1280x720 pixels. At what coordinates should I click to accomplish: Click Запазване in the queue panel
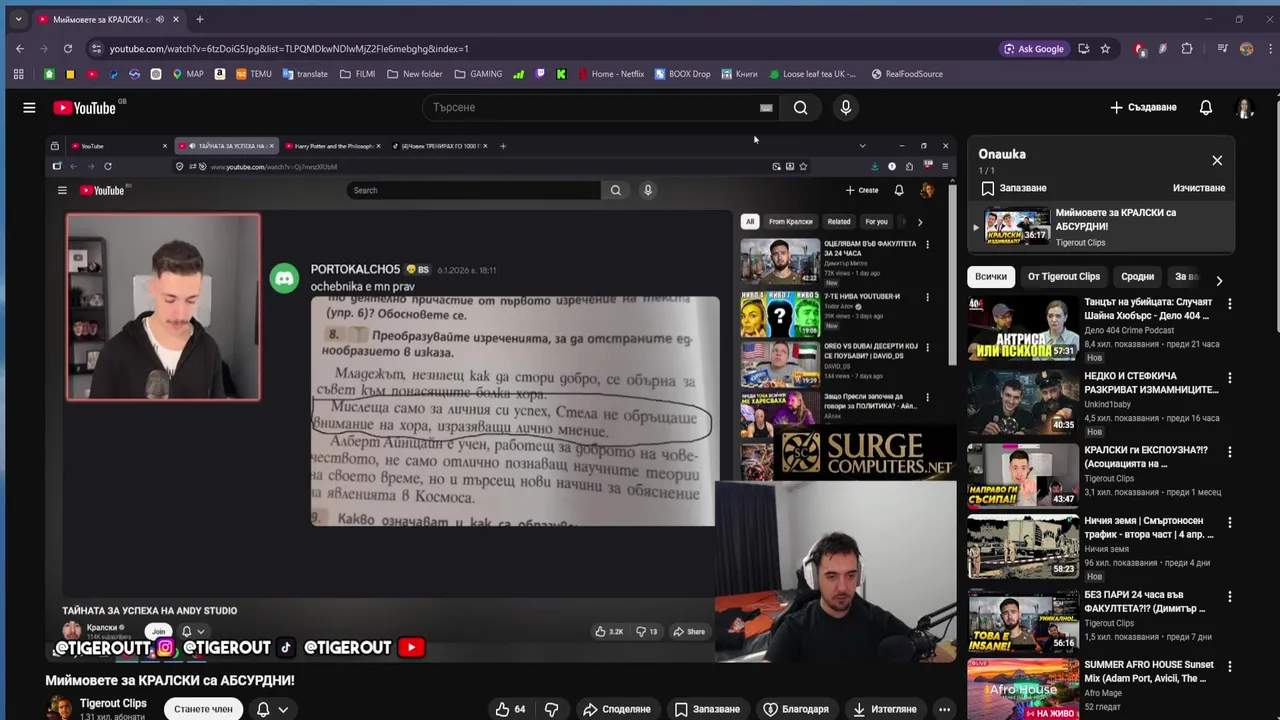pos(1014,188)
